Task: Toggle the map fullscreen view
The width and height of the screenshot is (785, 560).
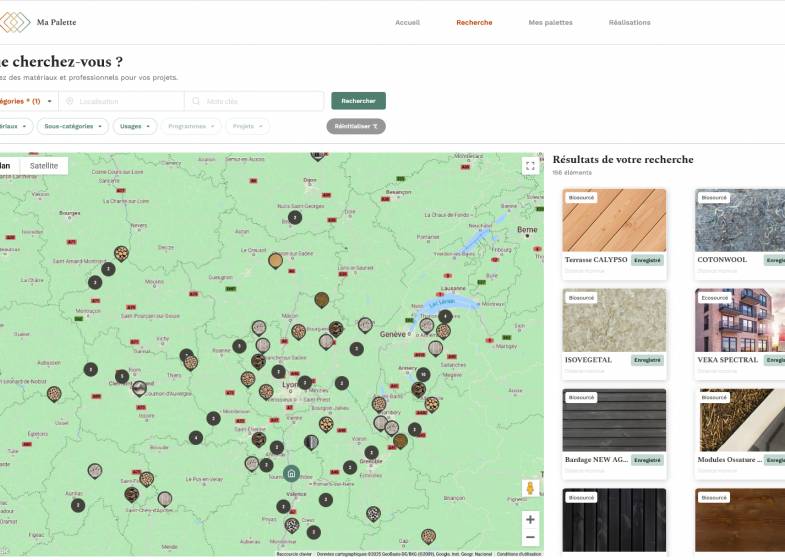Action: coord(530,166)
